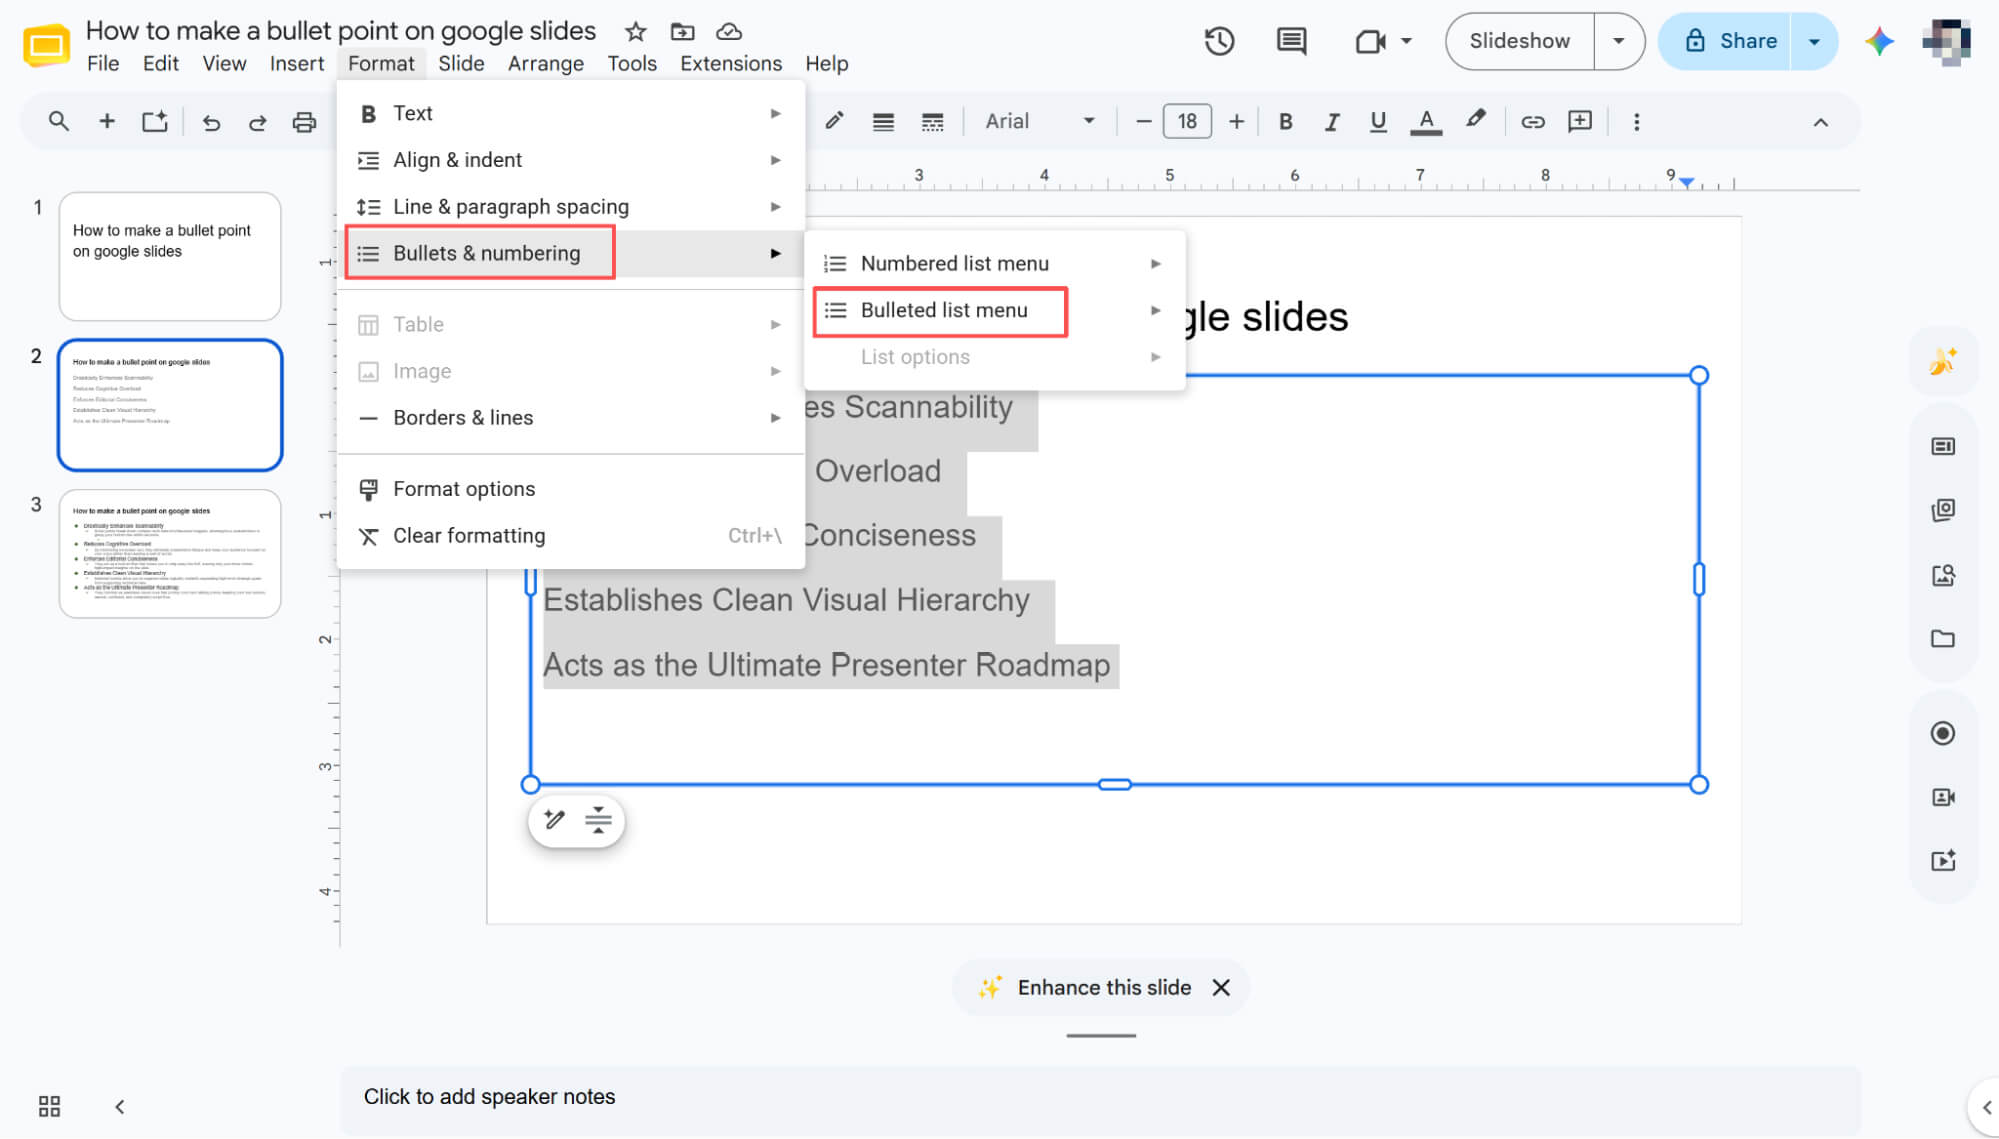Screen dimensions: 1999x1139
Task: Open Borders & lines submenu
Action: point(570,418)
